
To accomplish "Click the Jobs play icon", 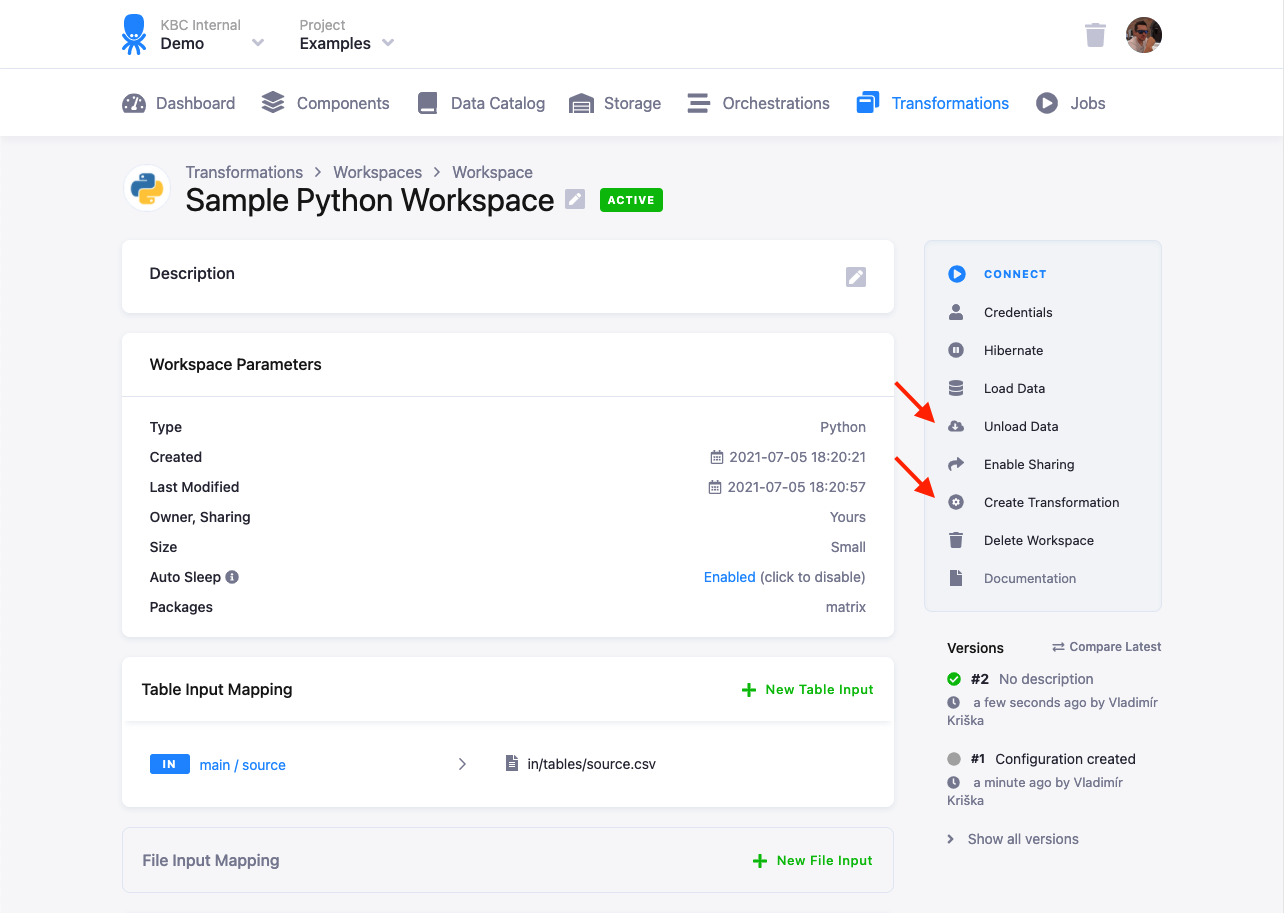I will tap(1047, 103).
